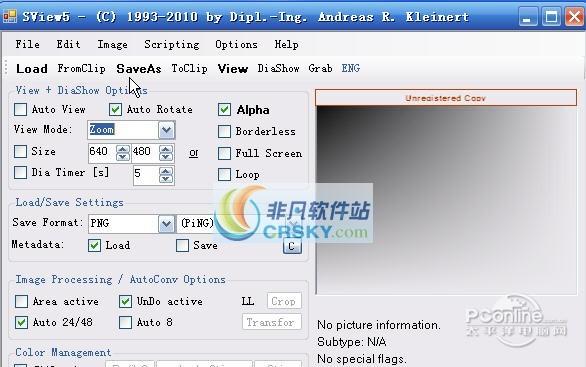586x367 pixels.
Task: Click the C button near Metadata
Action: pos(292,246)
